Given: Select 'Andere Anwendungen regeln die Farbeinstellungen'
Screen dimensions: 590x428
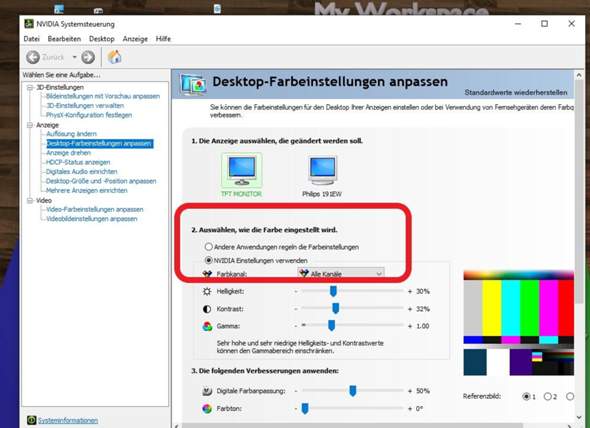Looking at the screenshot, I should pos(208,247).
